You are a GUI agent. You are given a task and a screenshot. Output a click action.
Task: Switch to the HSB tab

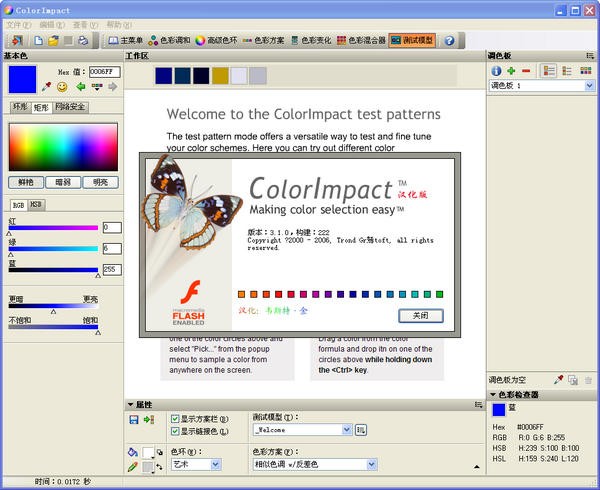(36, 205)
